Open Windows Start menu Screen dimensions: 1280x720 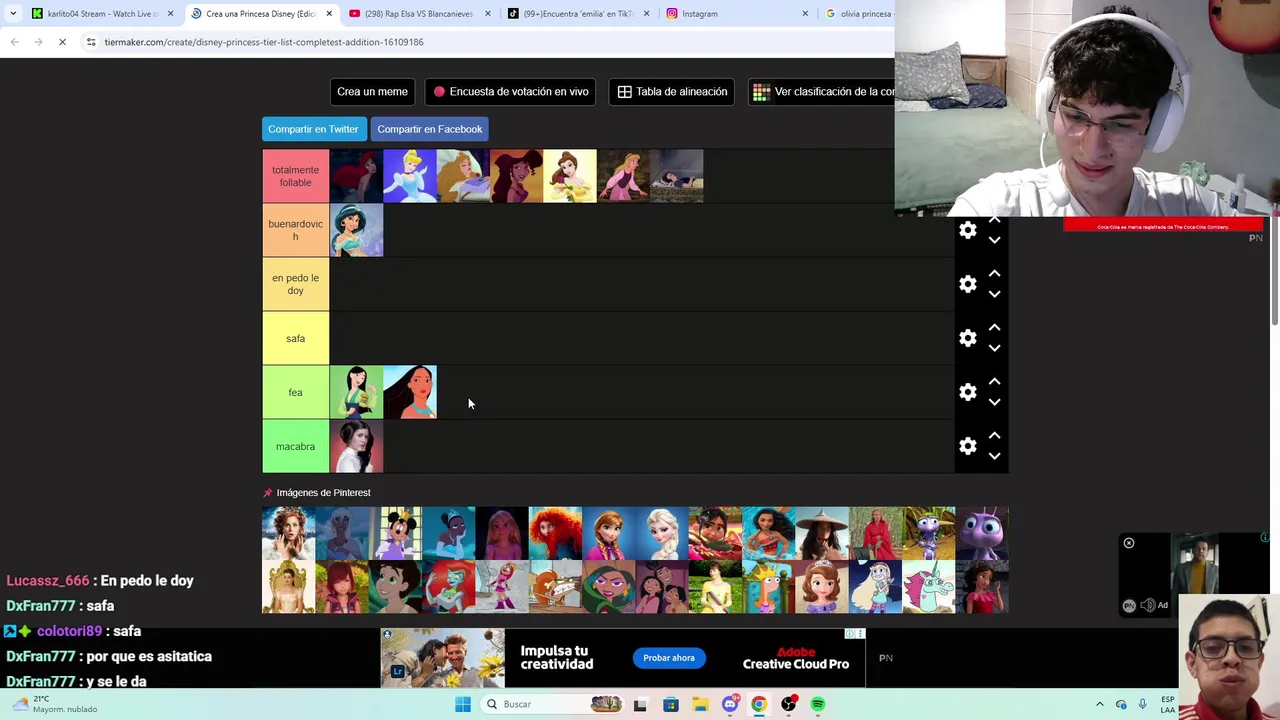tap(462, 704)
